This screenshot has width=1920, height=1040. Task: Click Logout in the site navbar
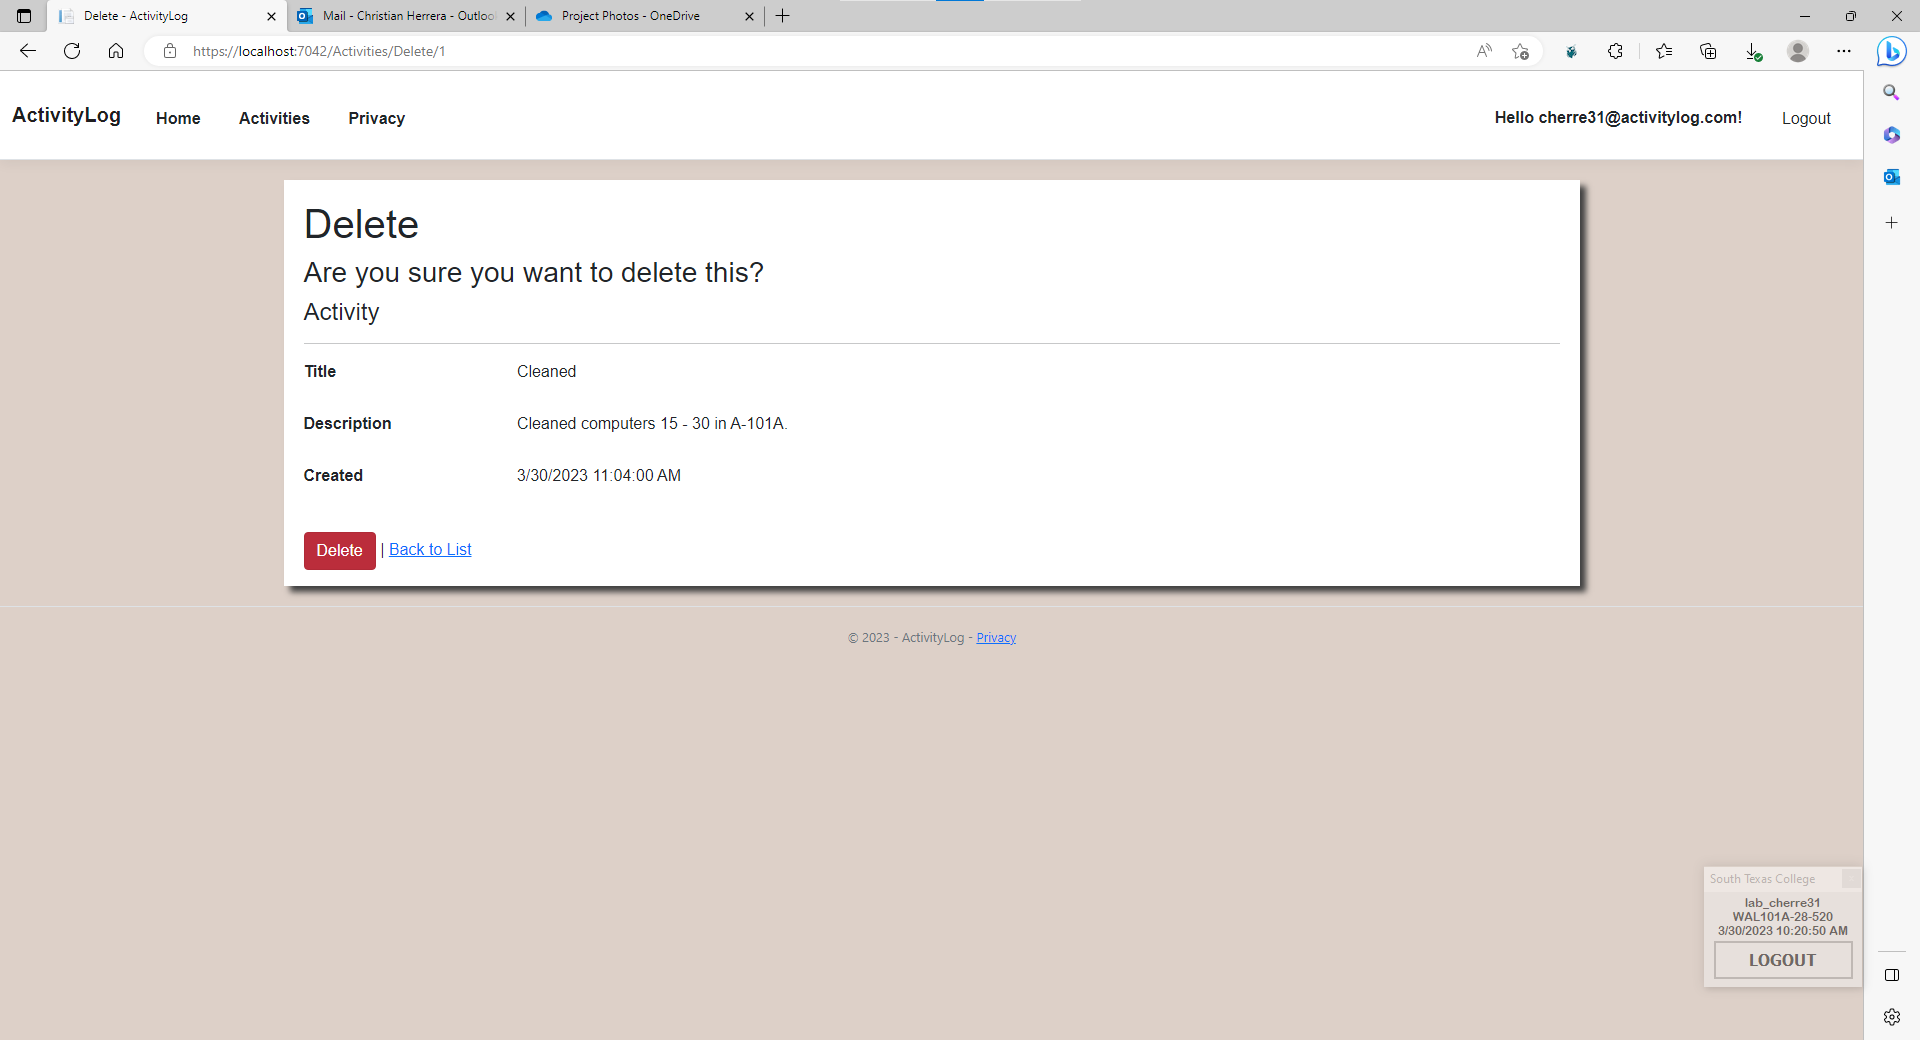click(1806, 118)
